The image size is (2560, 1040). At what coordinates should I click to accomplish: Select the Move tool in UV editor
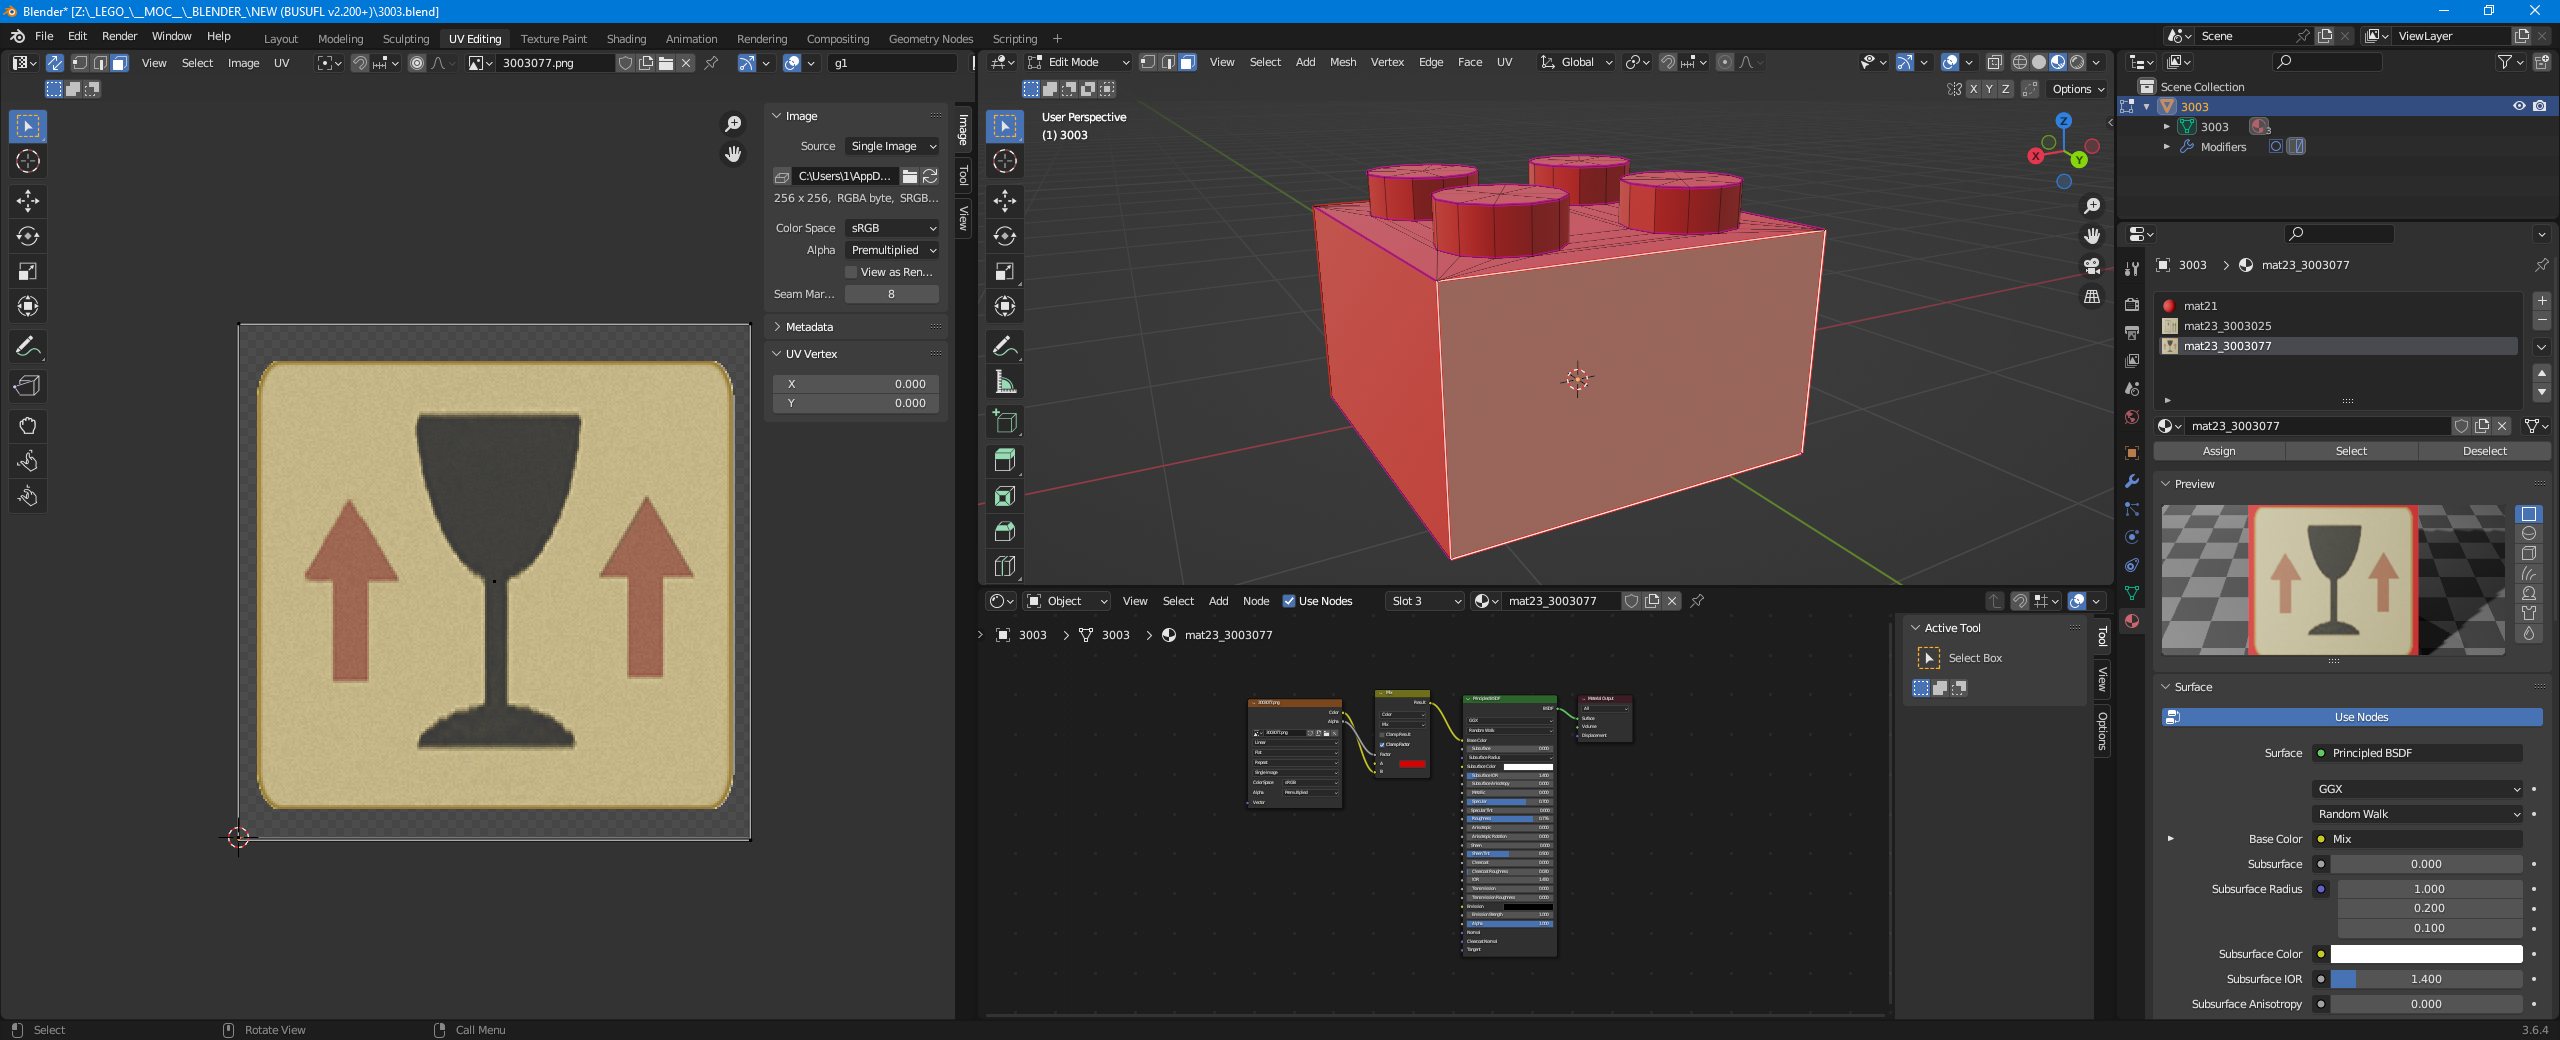28,201
